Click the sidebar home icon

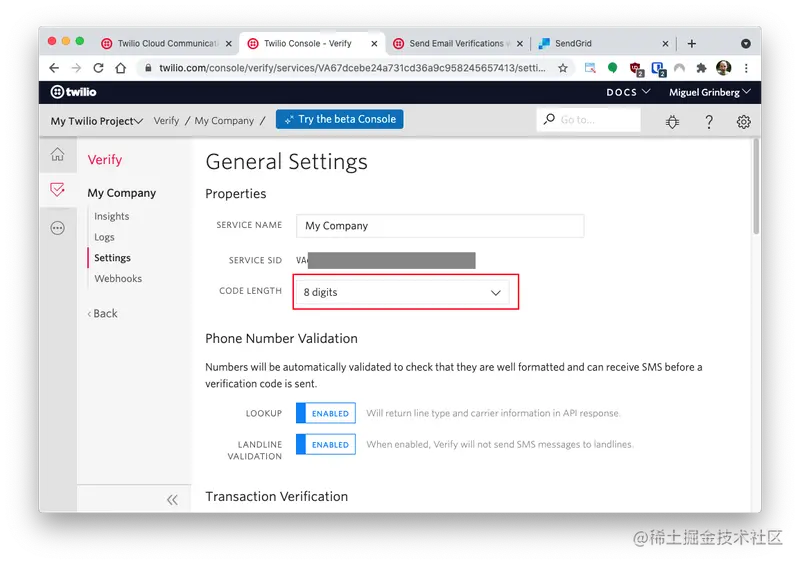[x=58, y=154]
